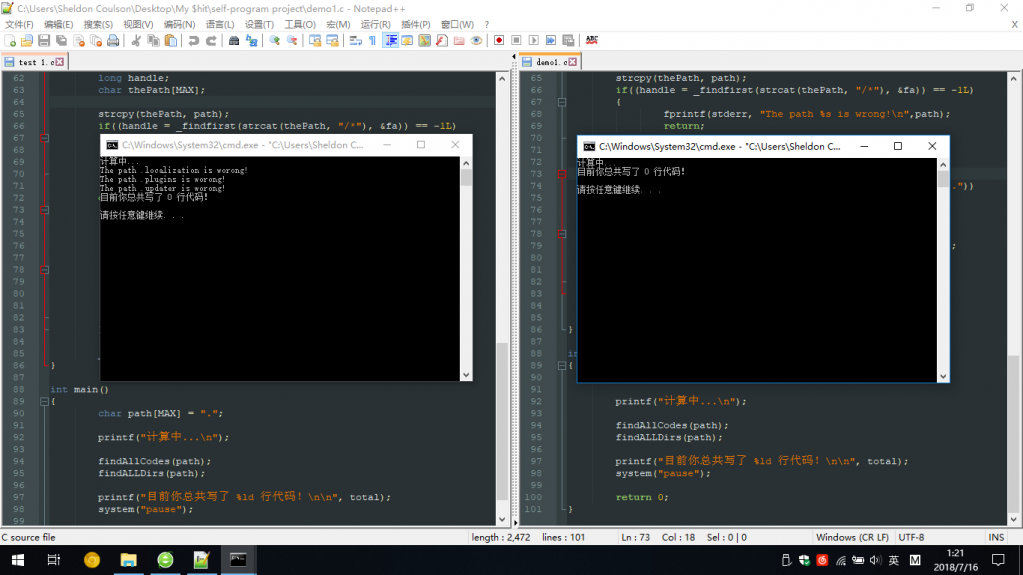Collapse fold marker at line 67, left pane
The height and width of the screenshot is (575, 1023).
[44, 138]
